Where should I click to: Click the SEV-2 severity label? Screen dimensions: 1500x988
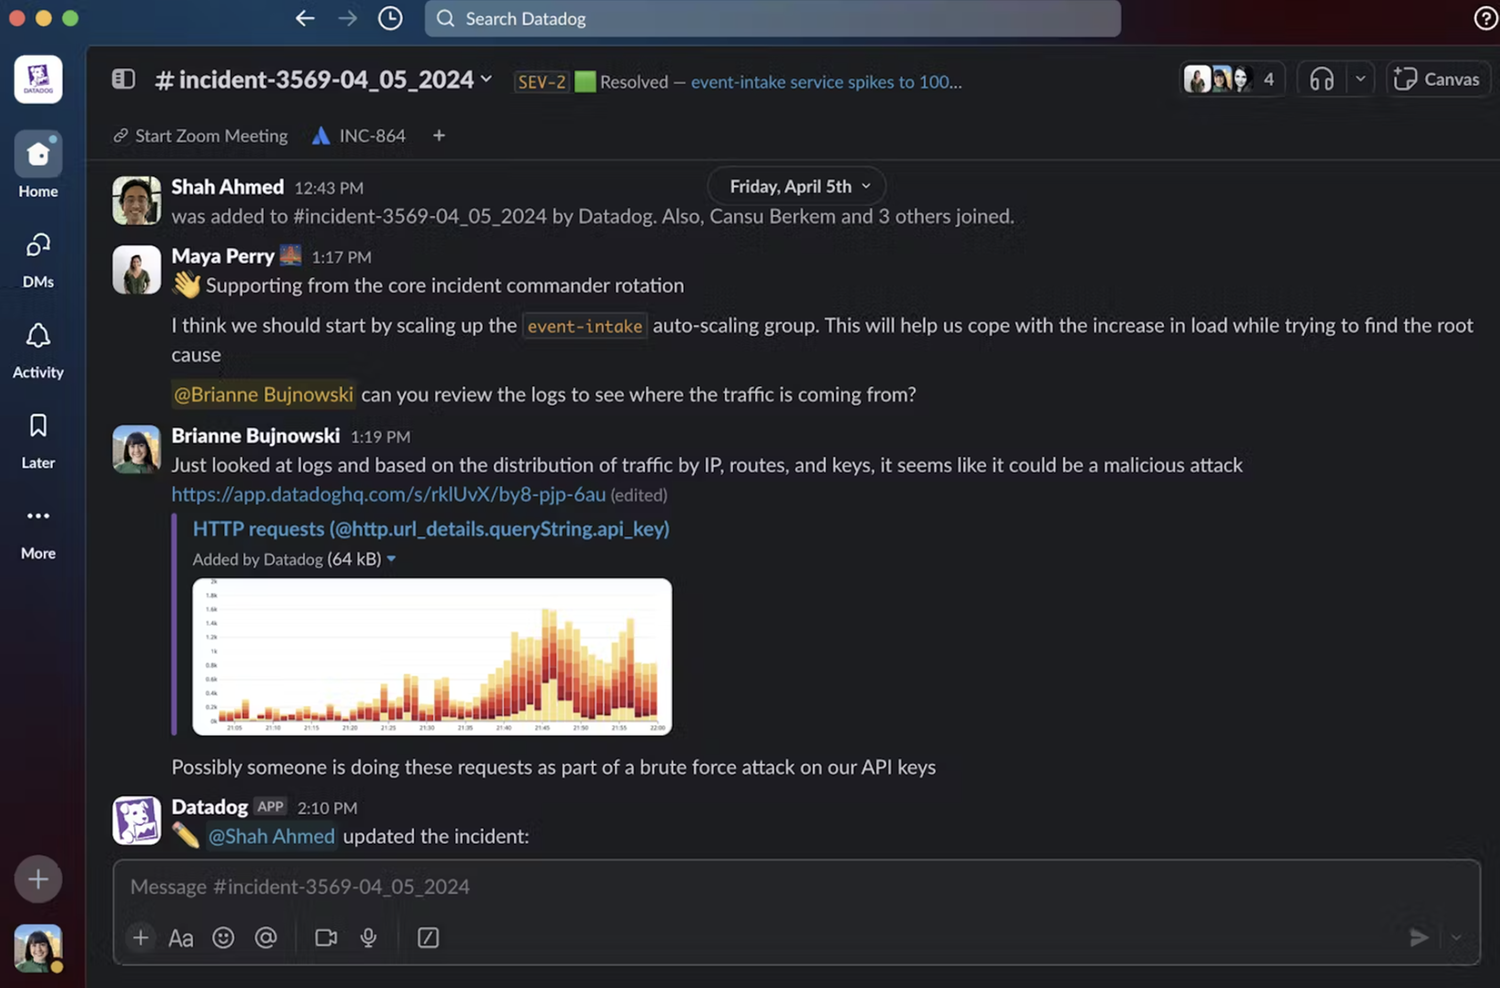point(541,82)
